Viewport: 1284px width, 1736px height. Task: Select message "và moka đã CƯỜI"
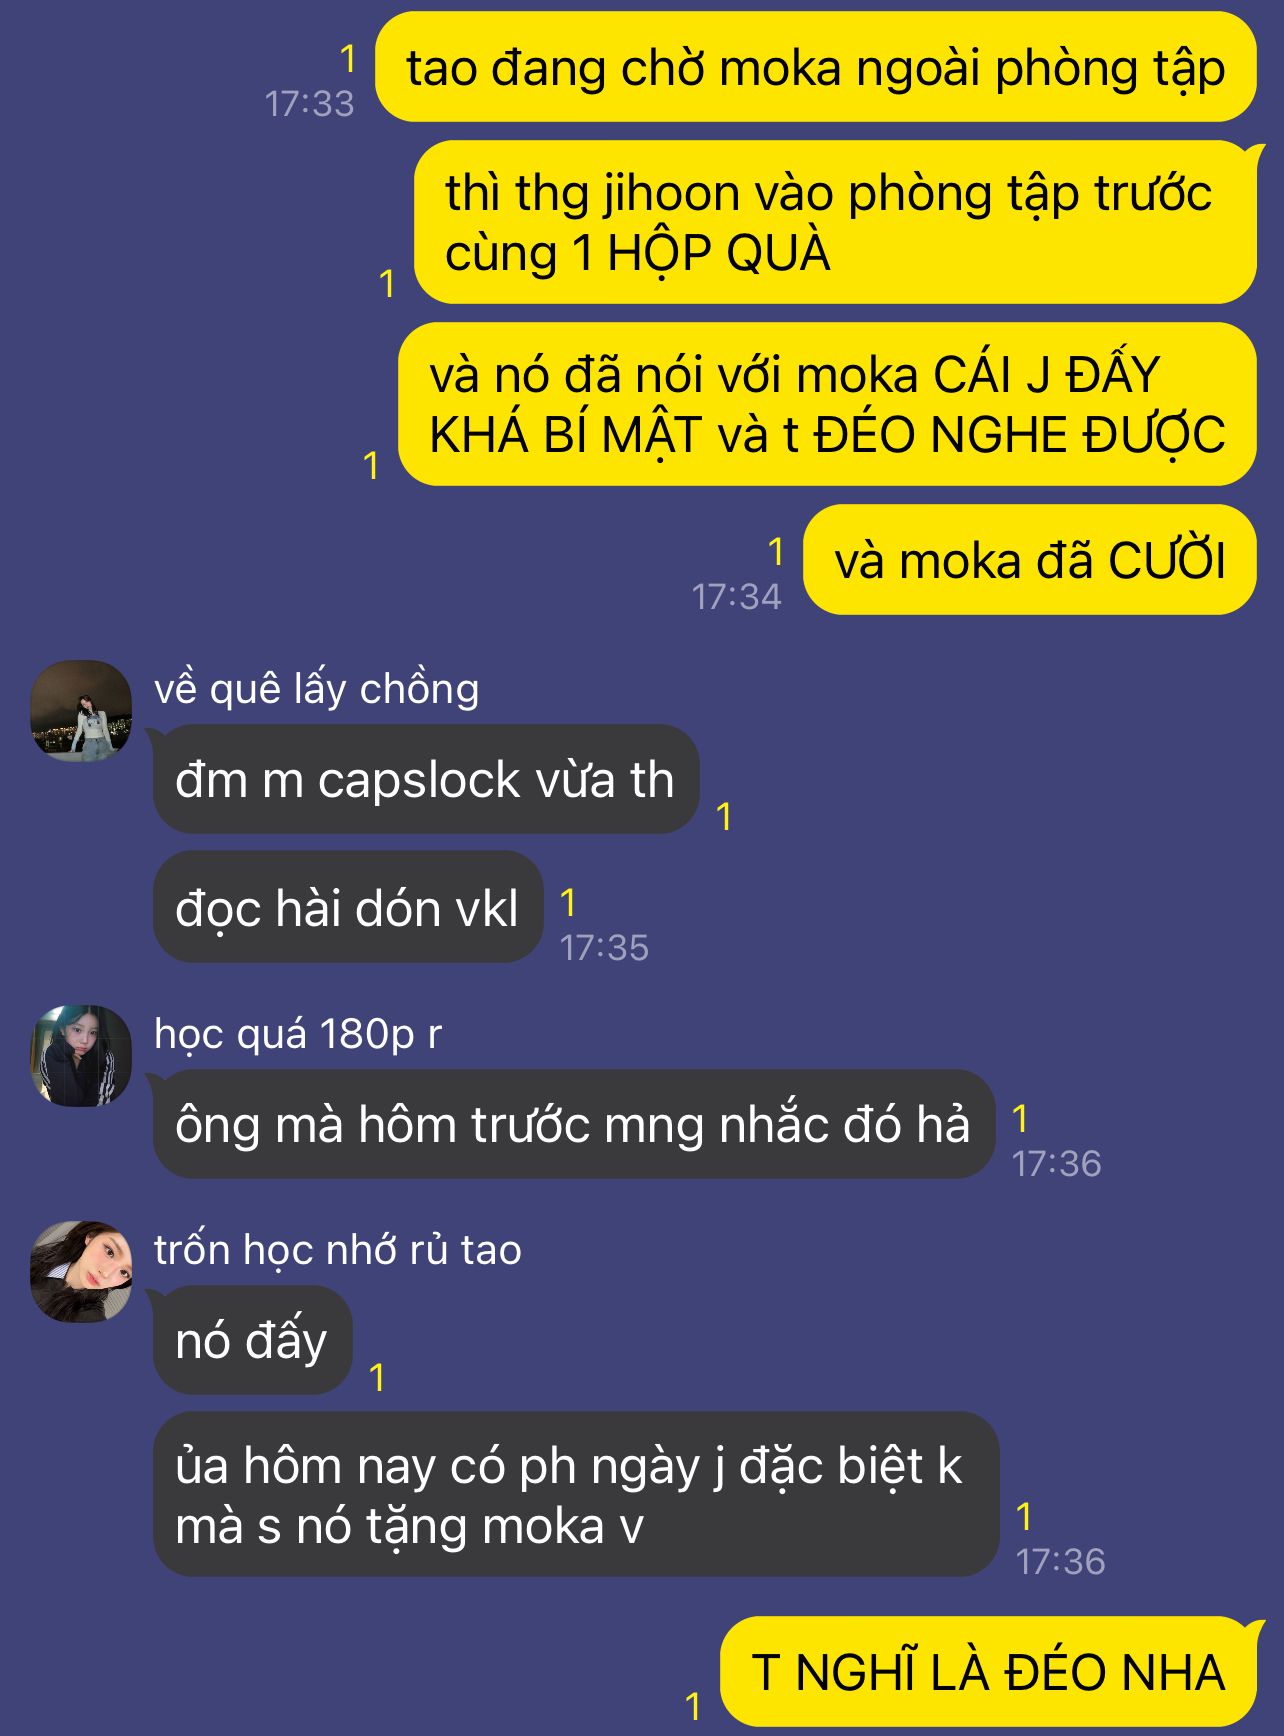[1030, 559]
